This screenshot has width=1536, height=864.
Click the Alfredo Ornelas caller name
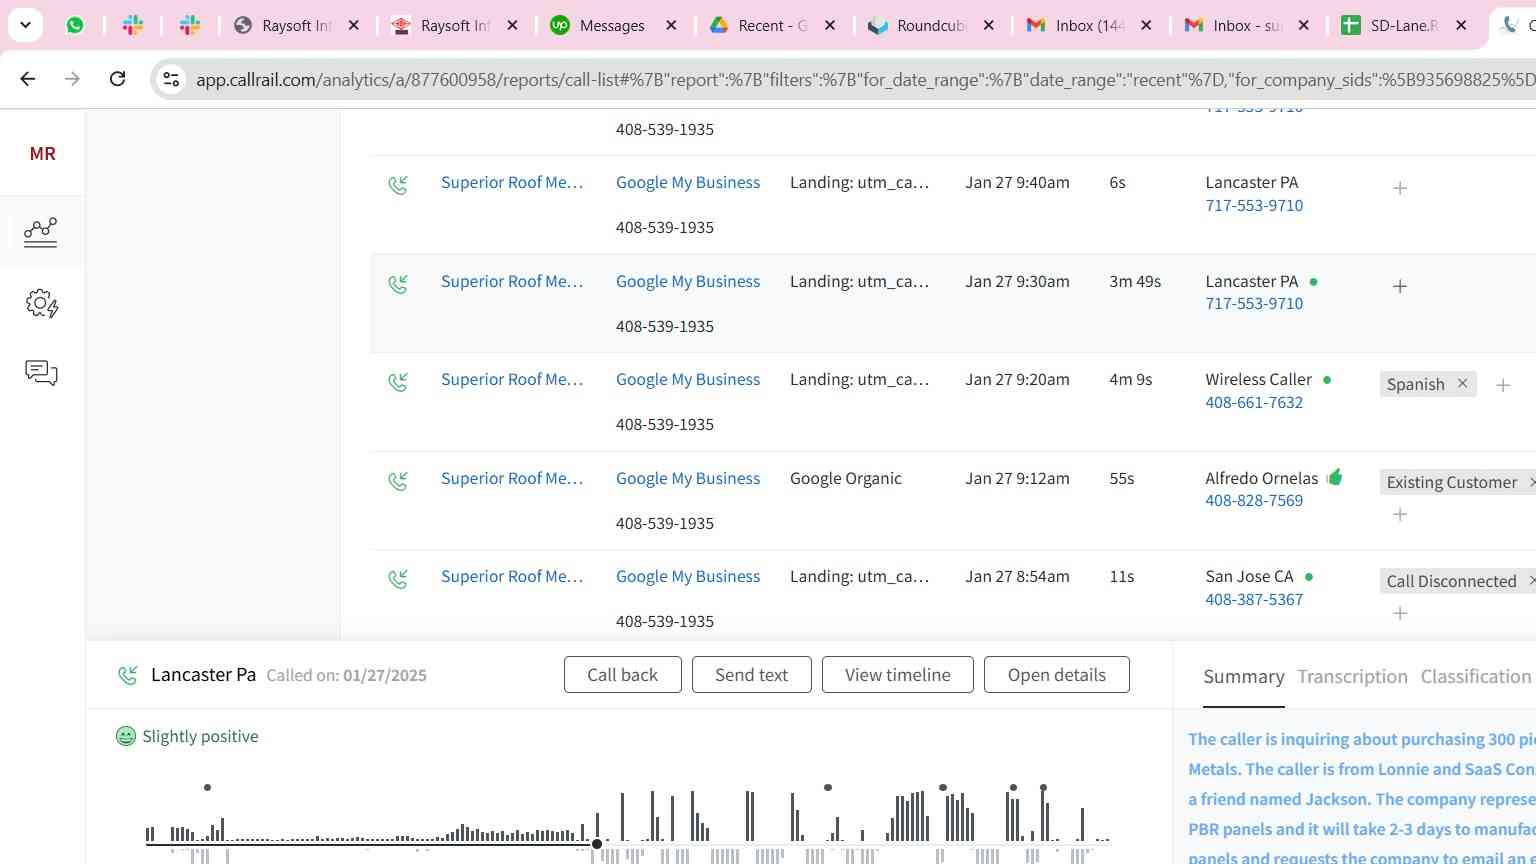pyautogui.click(x=1262, y=478)
